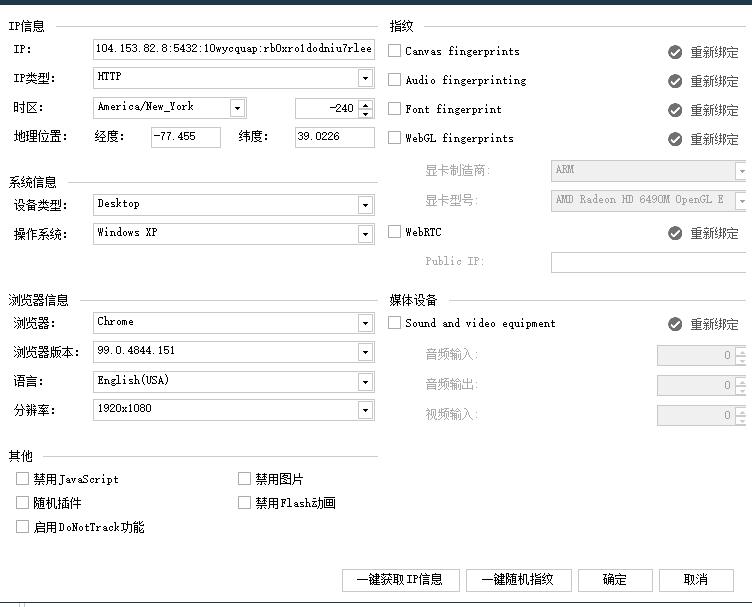Screen dimensions: 752x607
Task: Check the Font fingerprint option
Action: 394,109
